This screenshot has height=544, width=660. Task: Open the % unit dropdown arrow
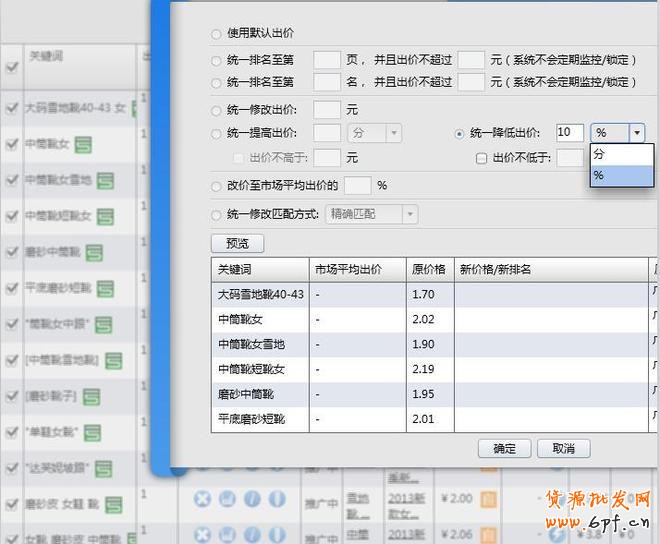click(637, 133)
